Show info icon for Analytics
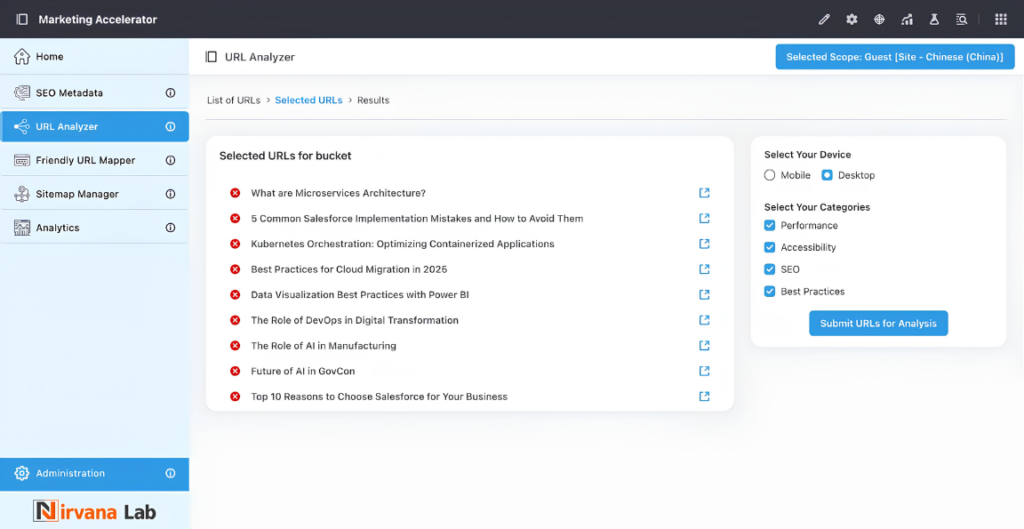 (x=170, y=227)
